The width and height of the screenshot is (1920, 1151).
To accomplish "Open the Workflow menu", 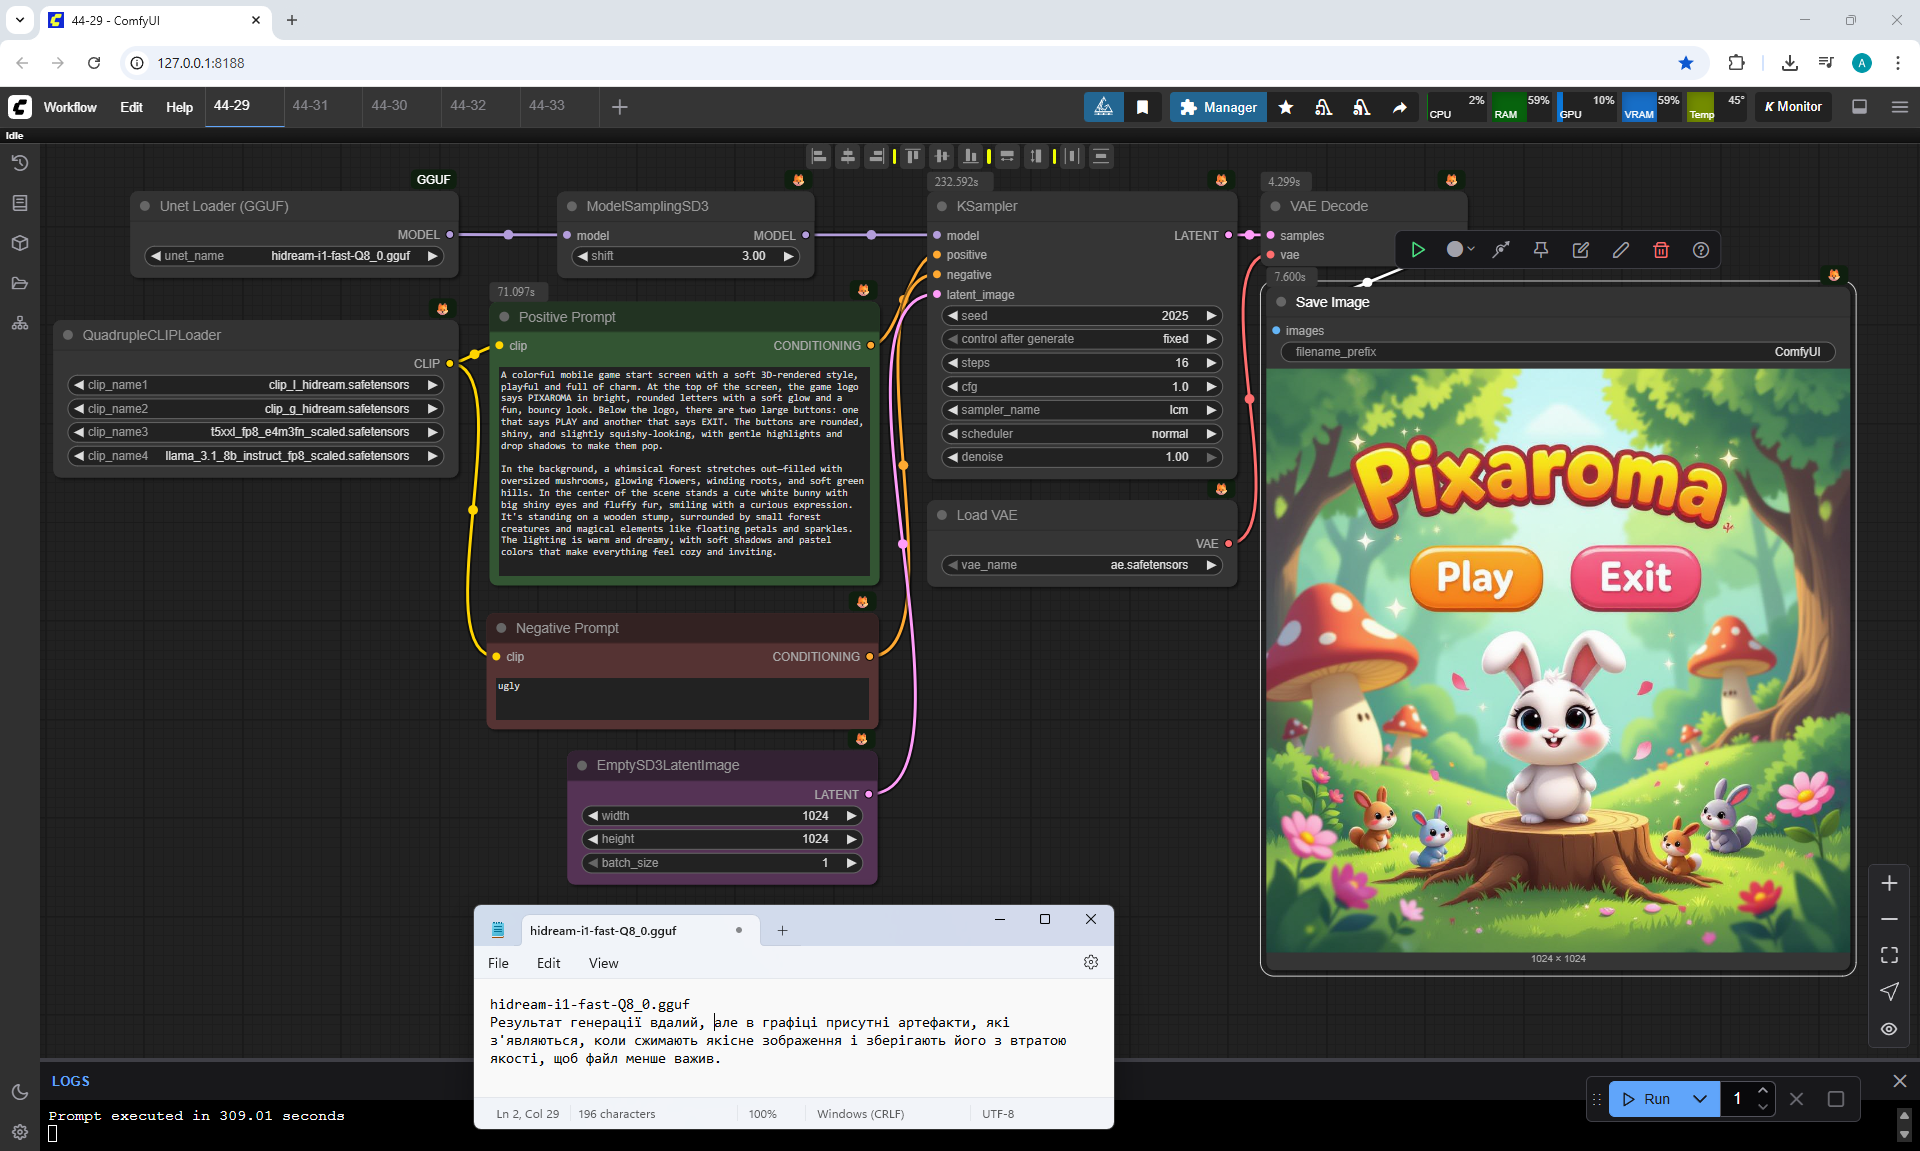I will pos(70,107).
